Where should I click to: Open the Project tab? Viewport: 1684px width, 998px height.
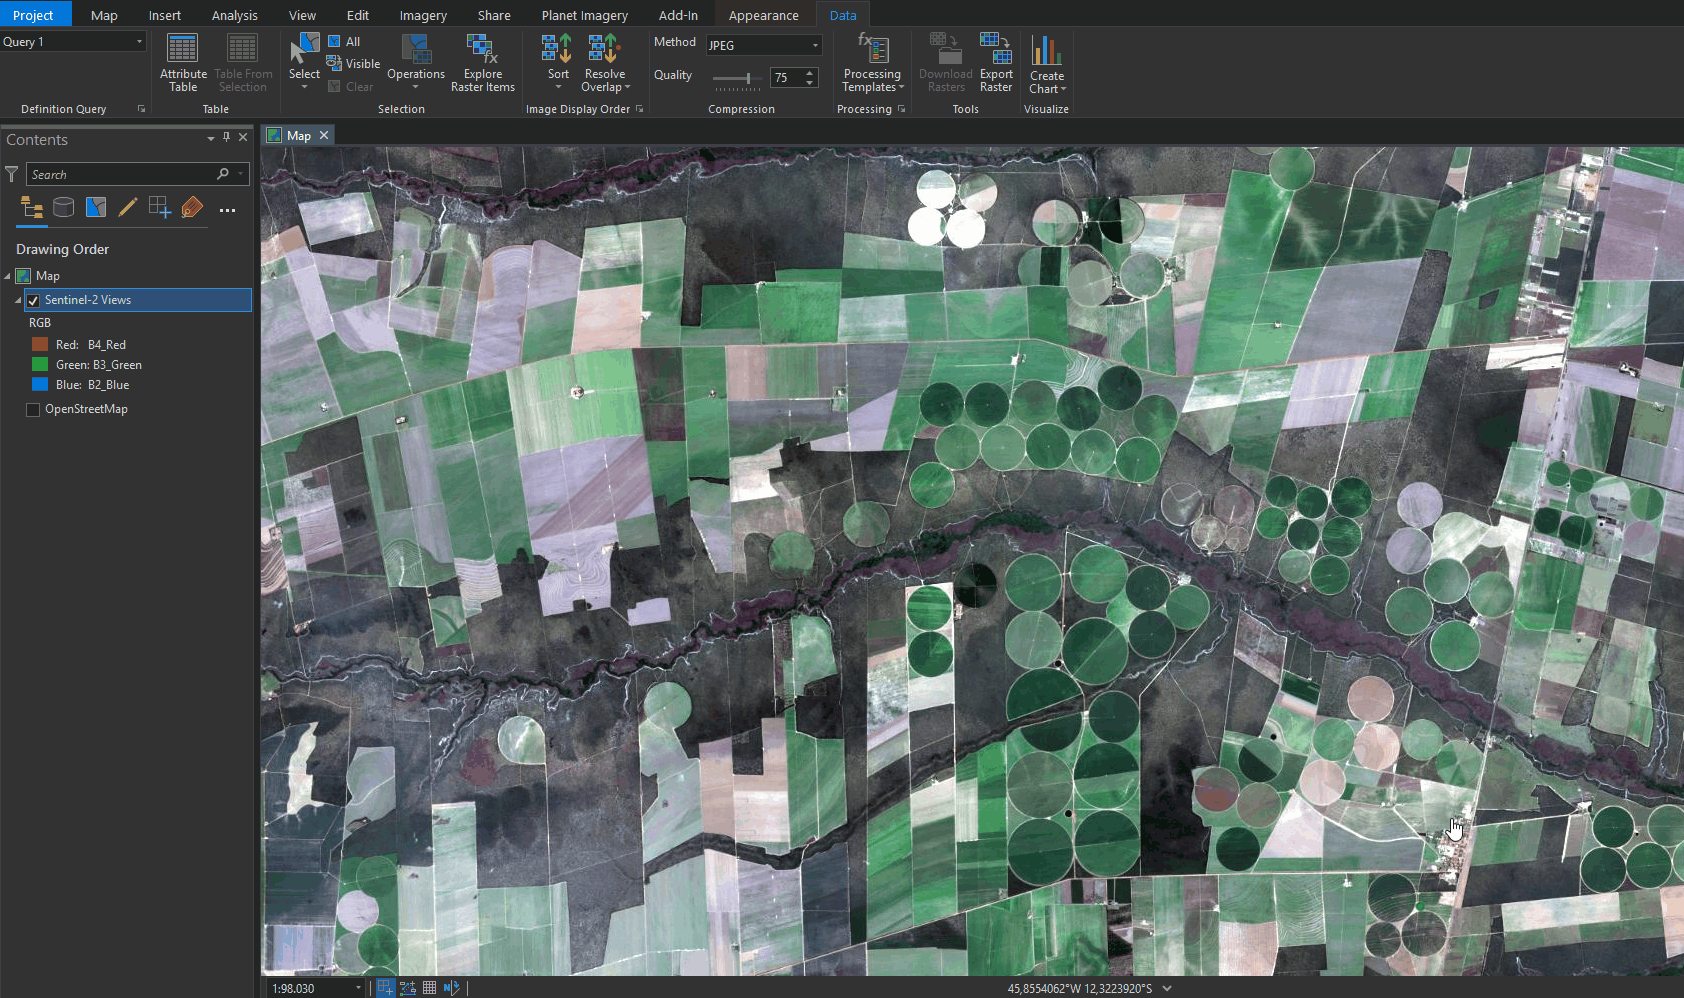[x=33, y=14]
